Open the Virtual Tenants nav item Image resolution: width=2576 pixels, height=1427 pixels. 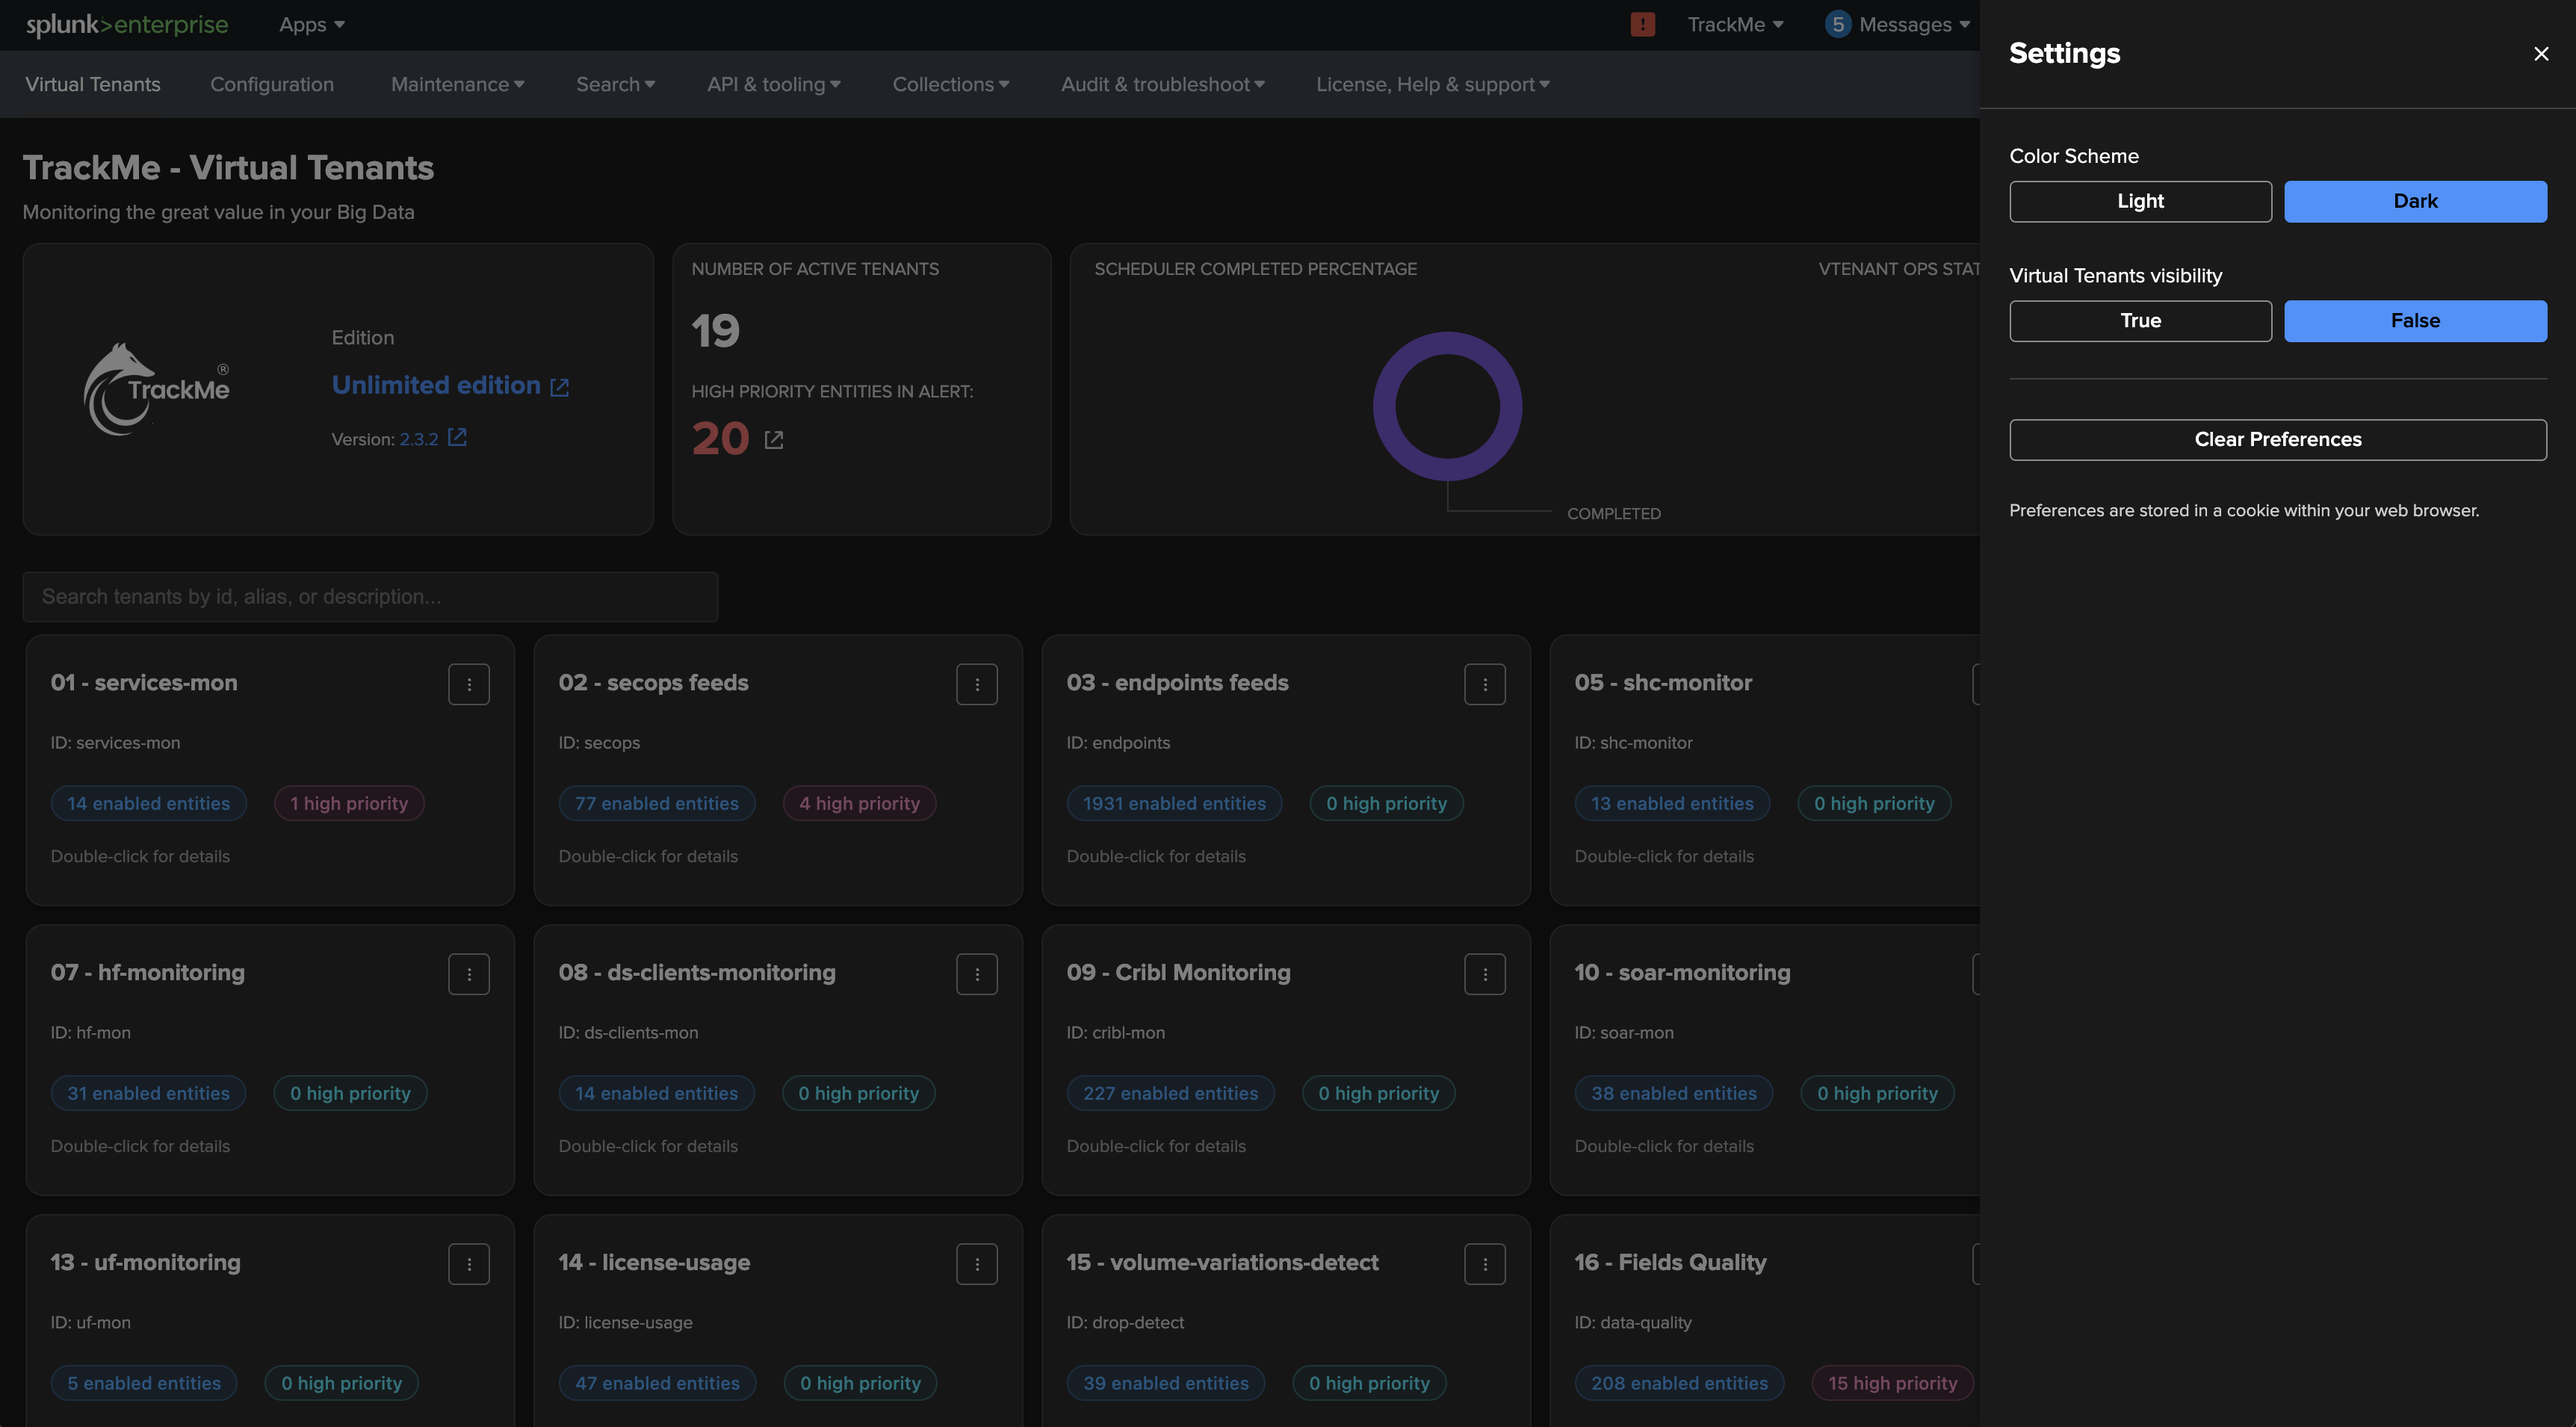tap(93, 85)
